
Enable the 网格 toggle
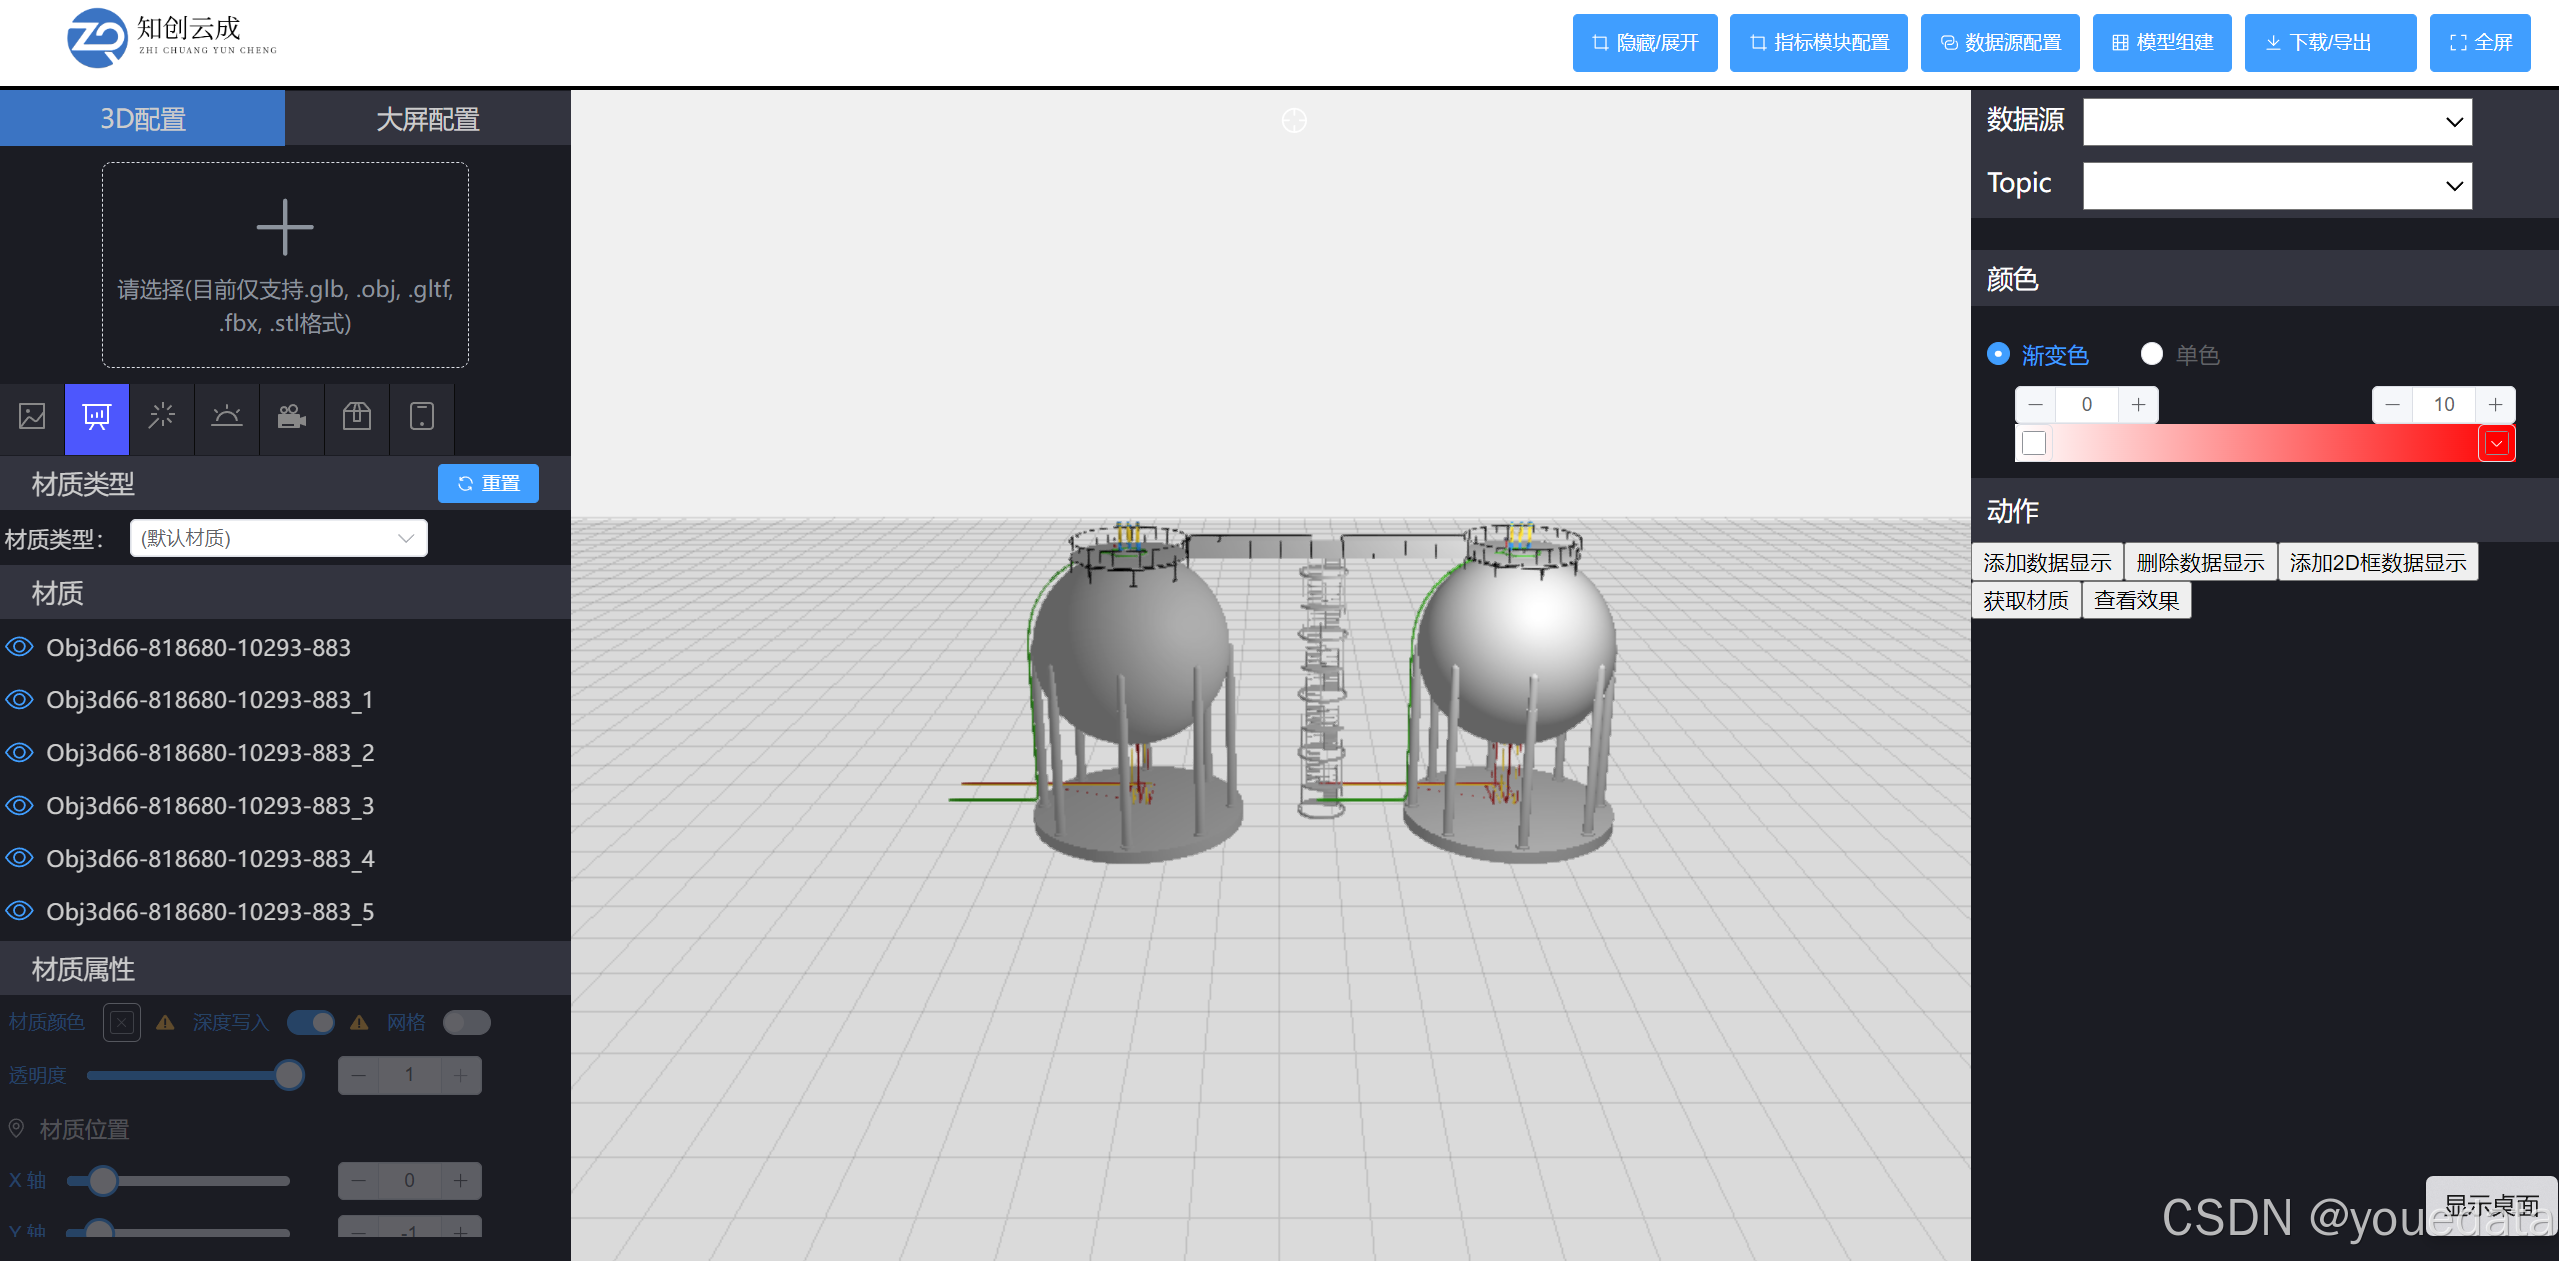point(465,1022)
